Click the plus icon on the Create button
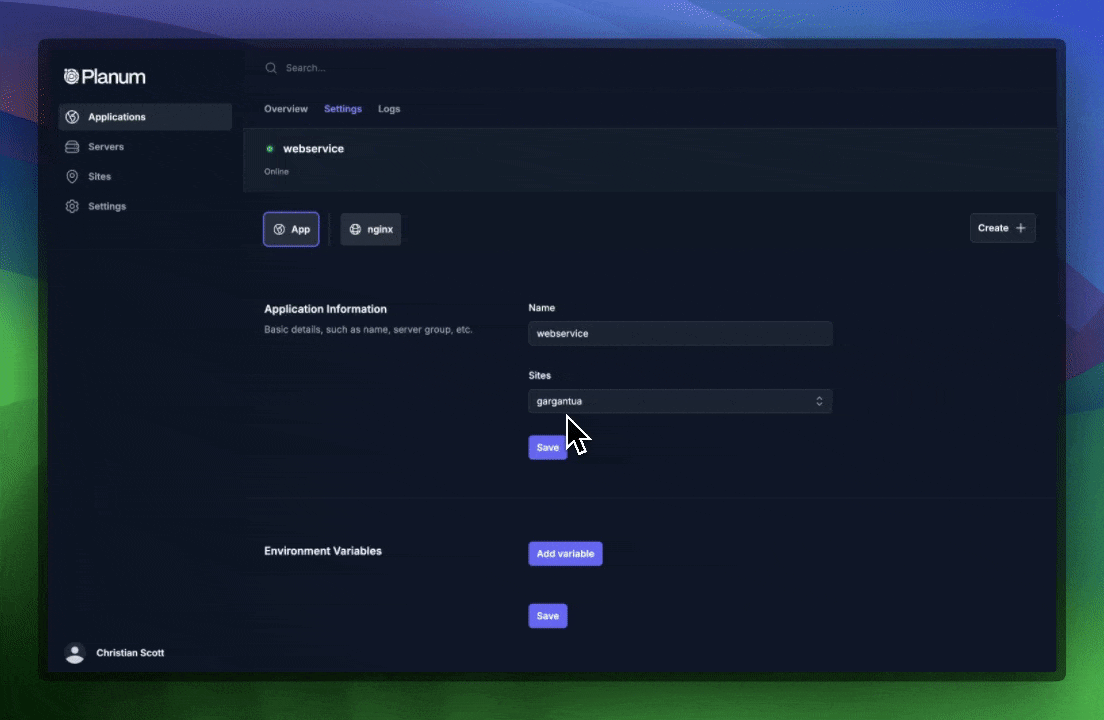 tap(1019, 227)
